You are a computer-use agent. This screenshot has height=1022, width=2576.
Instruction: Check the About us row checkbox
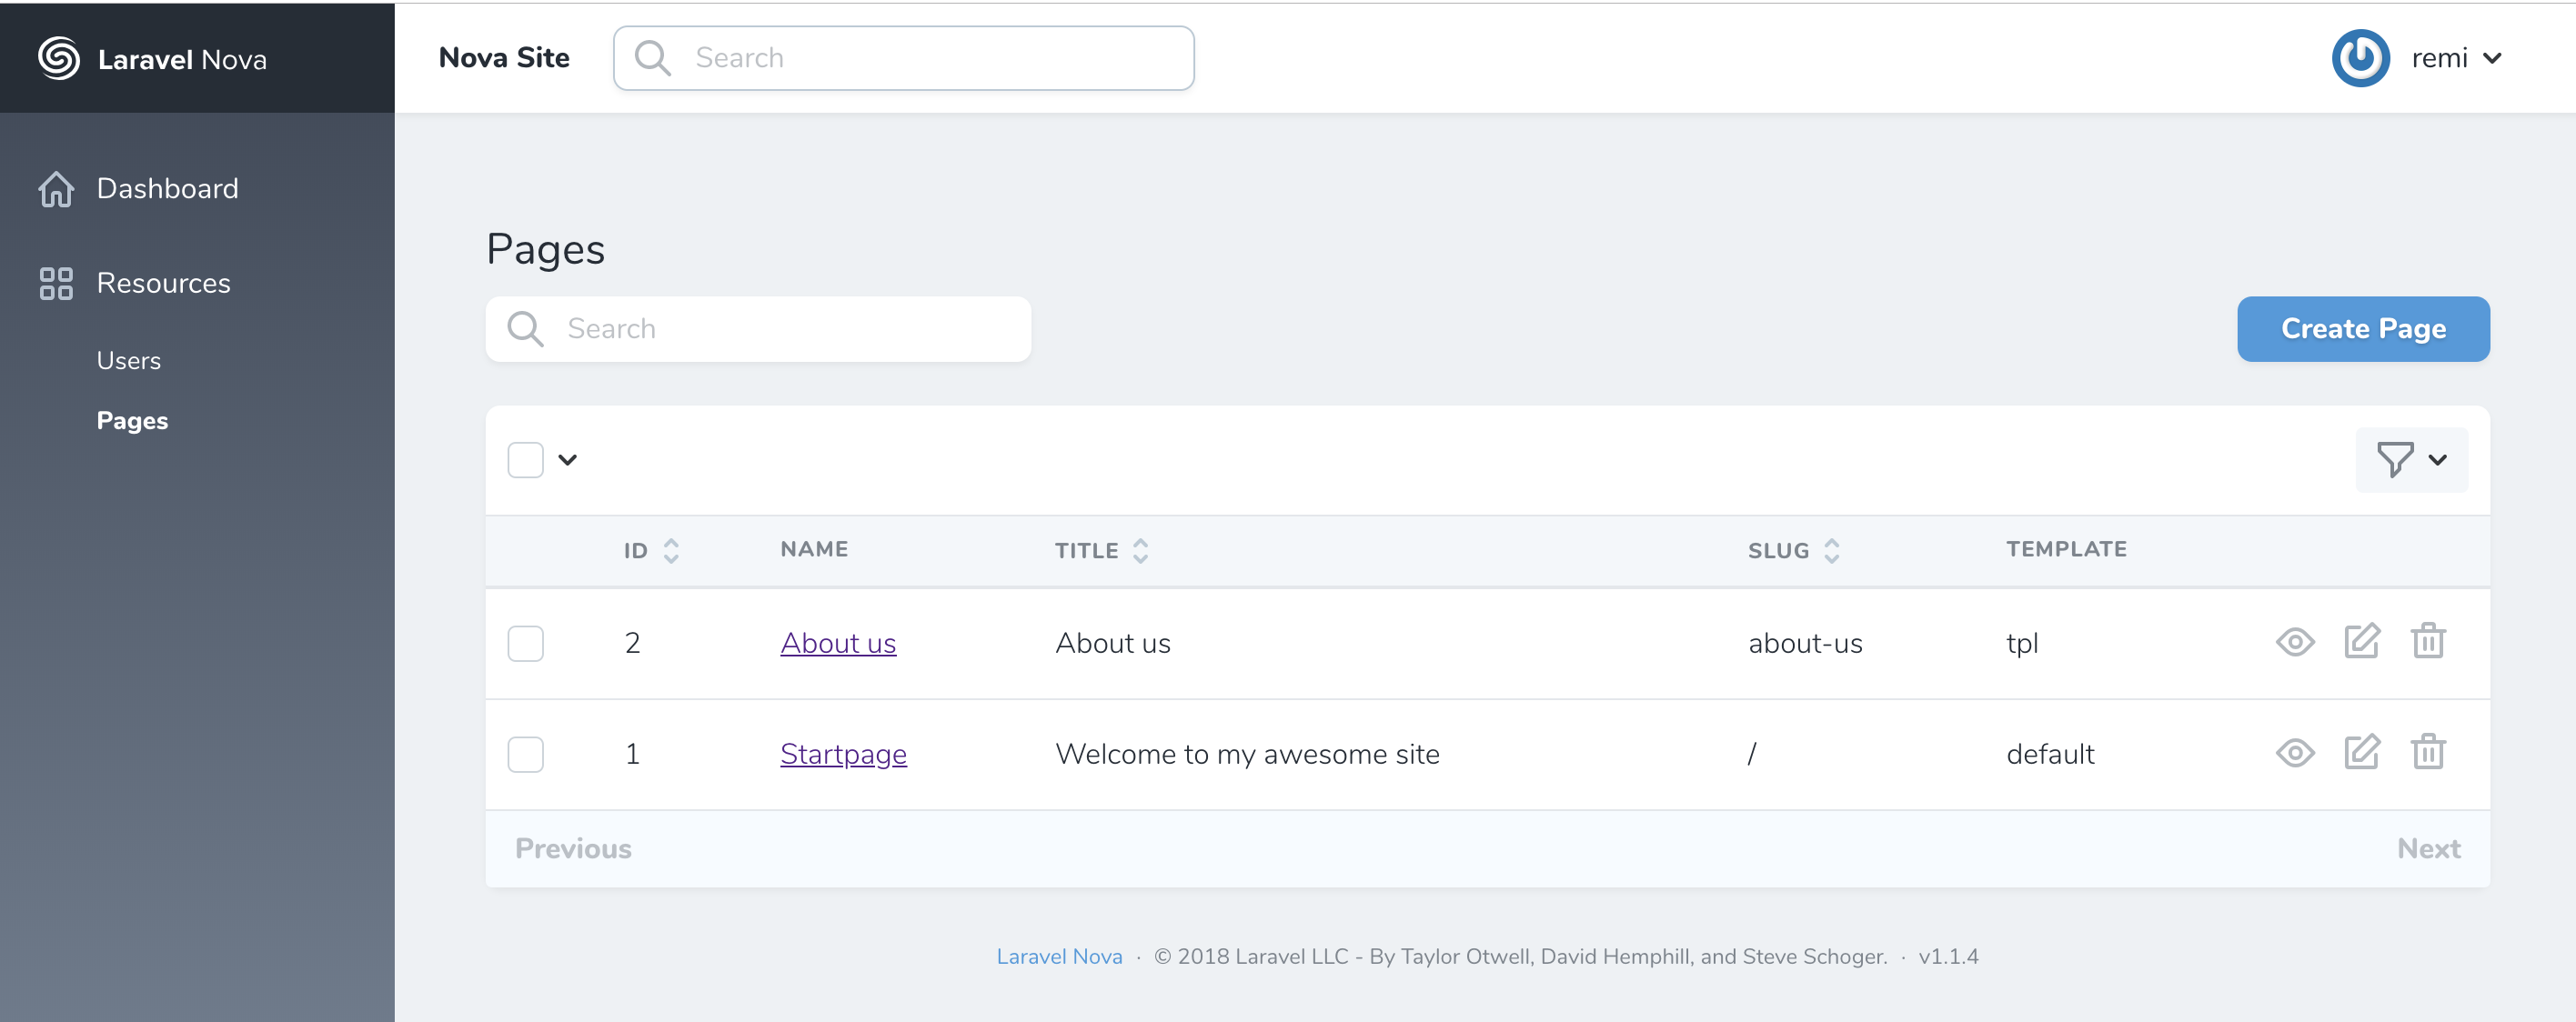click(x=525, y=643)
